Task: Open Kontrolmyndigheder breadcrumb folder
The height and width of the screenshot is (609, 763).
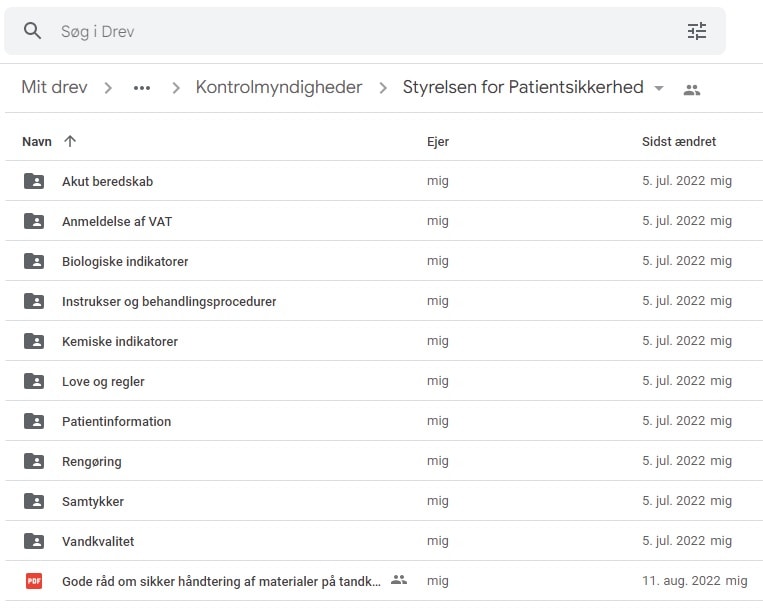Action: coord(279,87)
